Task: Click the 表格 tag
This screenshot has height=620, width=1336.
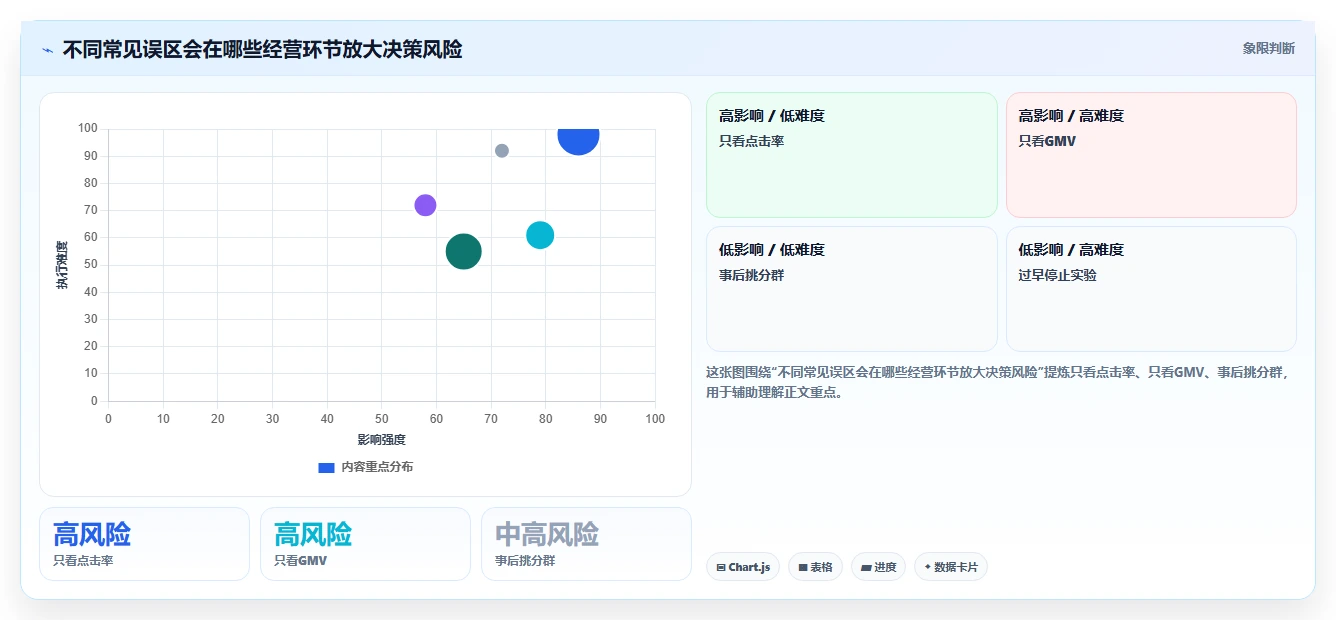Action: point(815,567)
